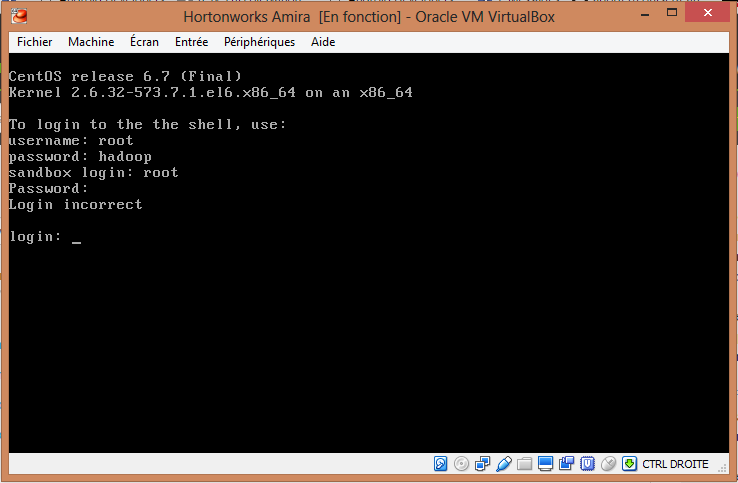Maximize the VirtualBox window
The width and height of the screenshot is (738, 483).
(x=672, y=13)
